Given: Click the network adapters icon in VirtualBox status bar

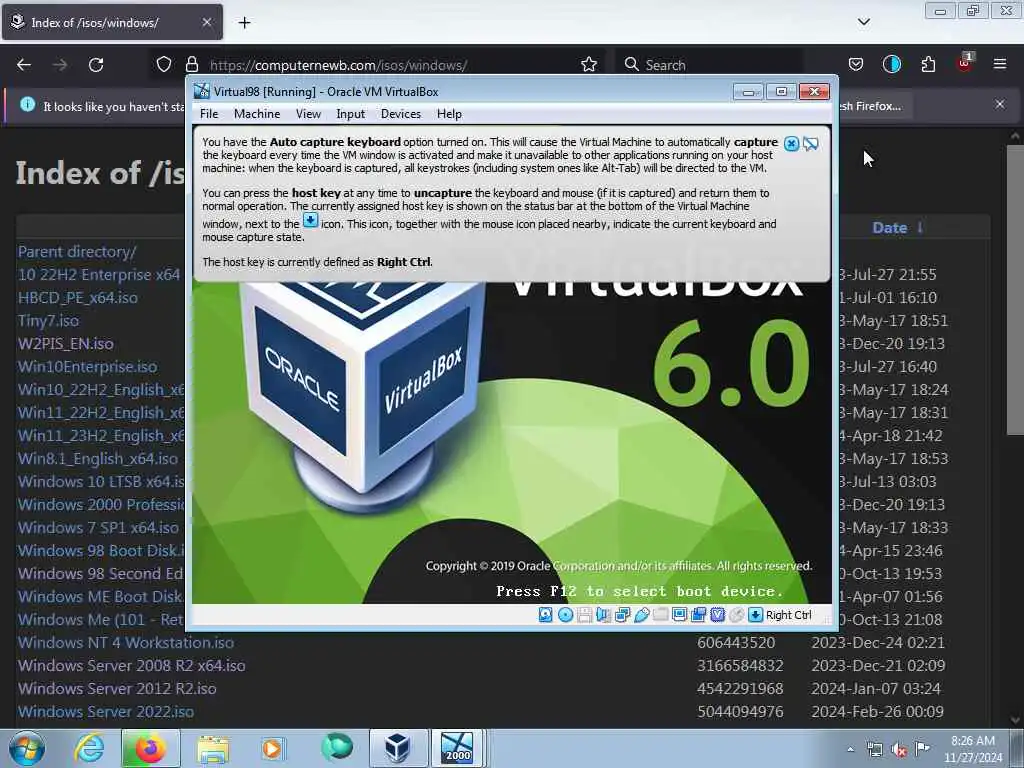Looking at the screenshot, I should [x=622, y=615].
